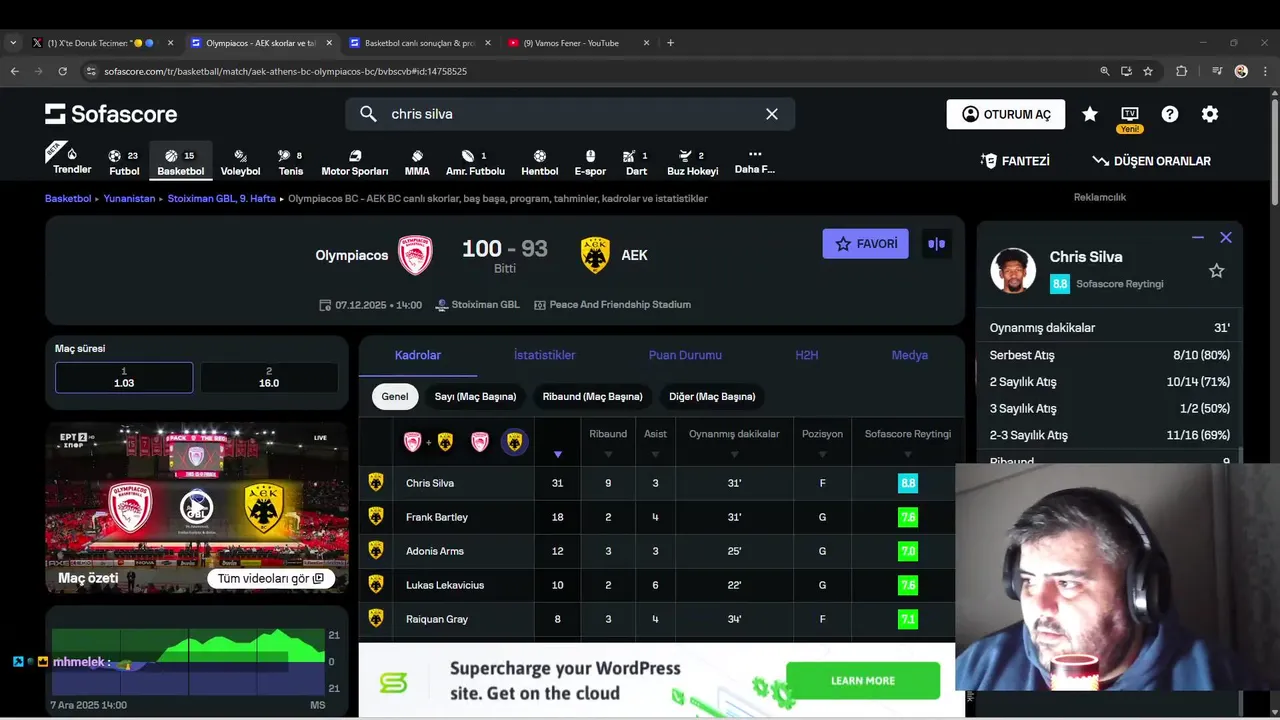
Task: Select Trendler in the sports bar
Action: point(72,160)
